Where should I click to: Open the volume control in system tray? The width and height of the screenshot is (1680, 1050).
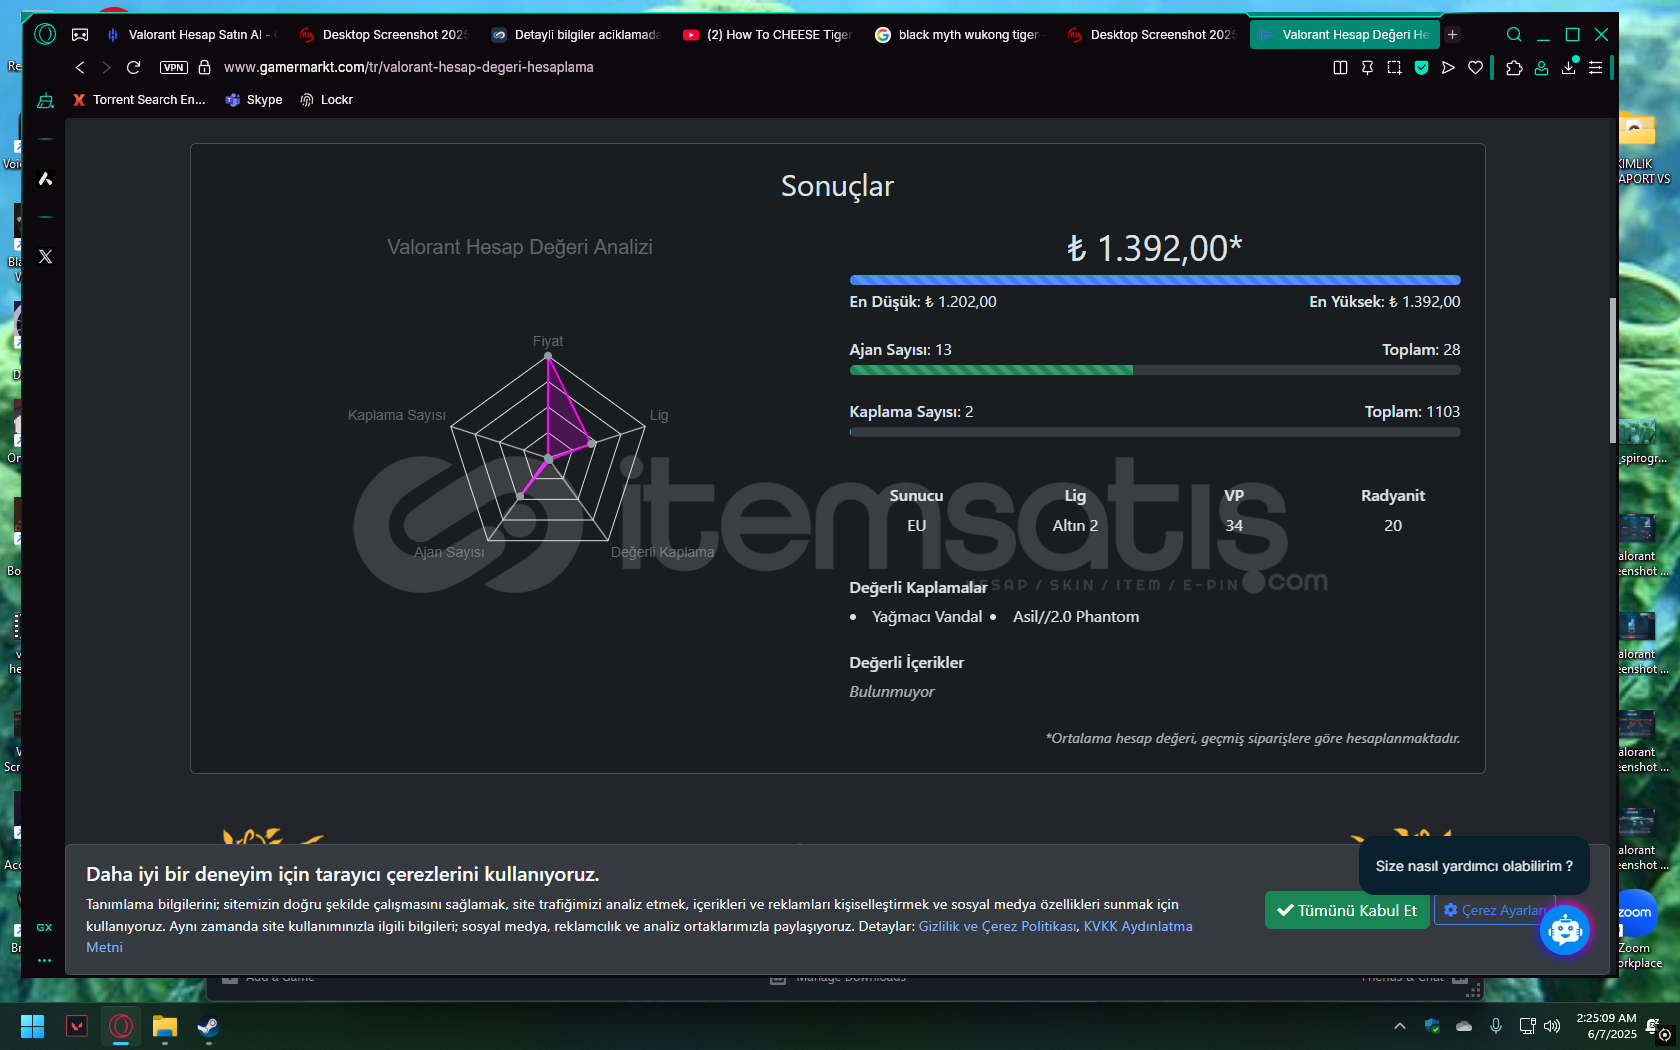click(x=1552, y=1026)
